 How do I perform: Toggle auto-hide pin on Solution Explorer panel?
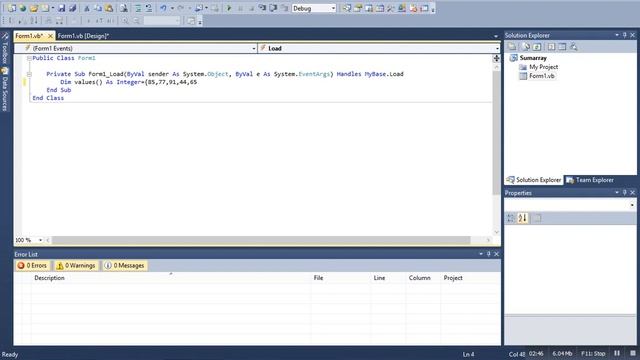click(624, 36)
